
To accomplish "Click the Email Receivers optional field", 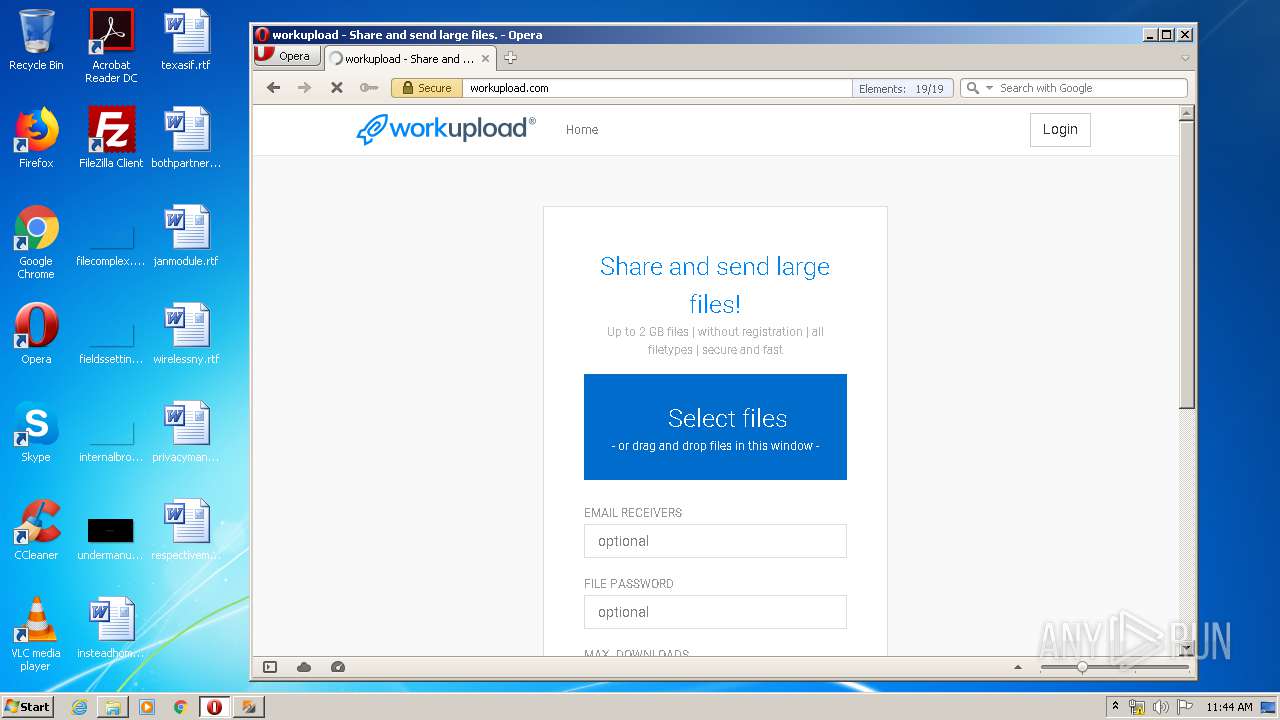I will point(715,541).
